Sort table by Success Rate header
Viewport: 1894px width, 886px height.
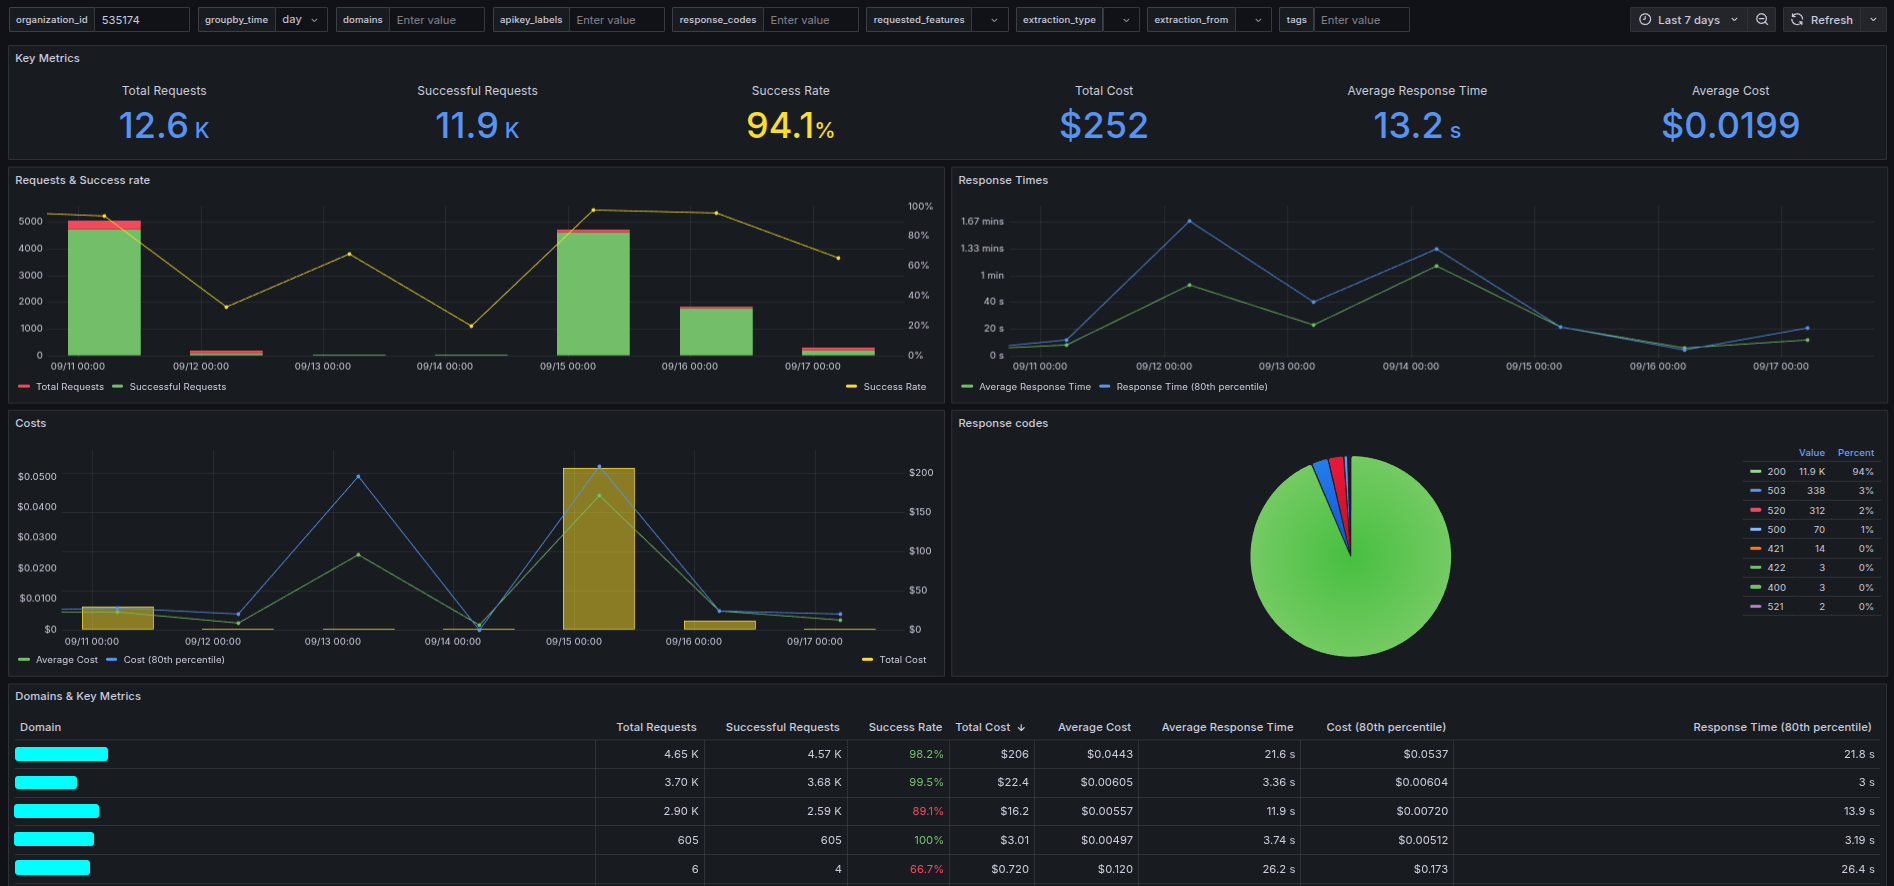[x=904, y=728]
